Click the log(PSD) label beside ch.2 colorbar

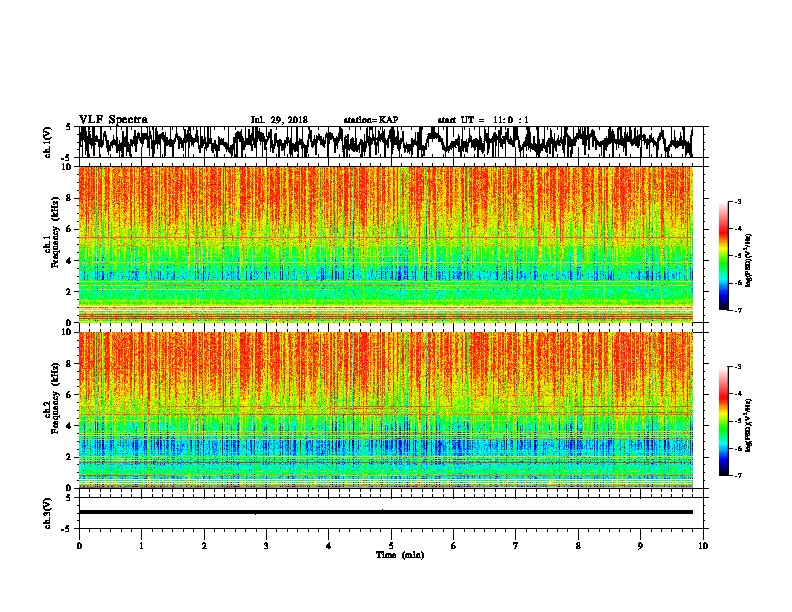point(750,425)
